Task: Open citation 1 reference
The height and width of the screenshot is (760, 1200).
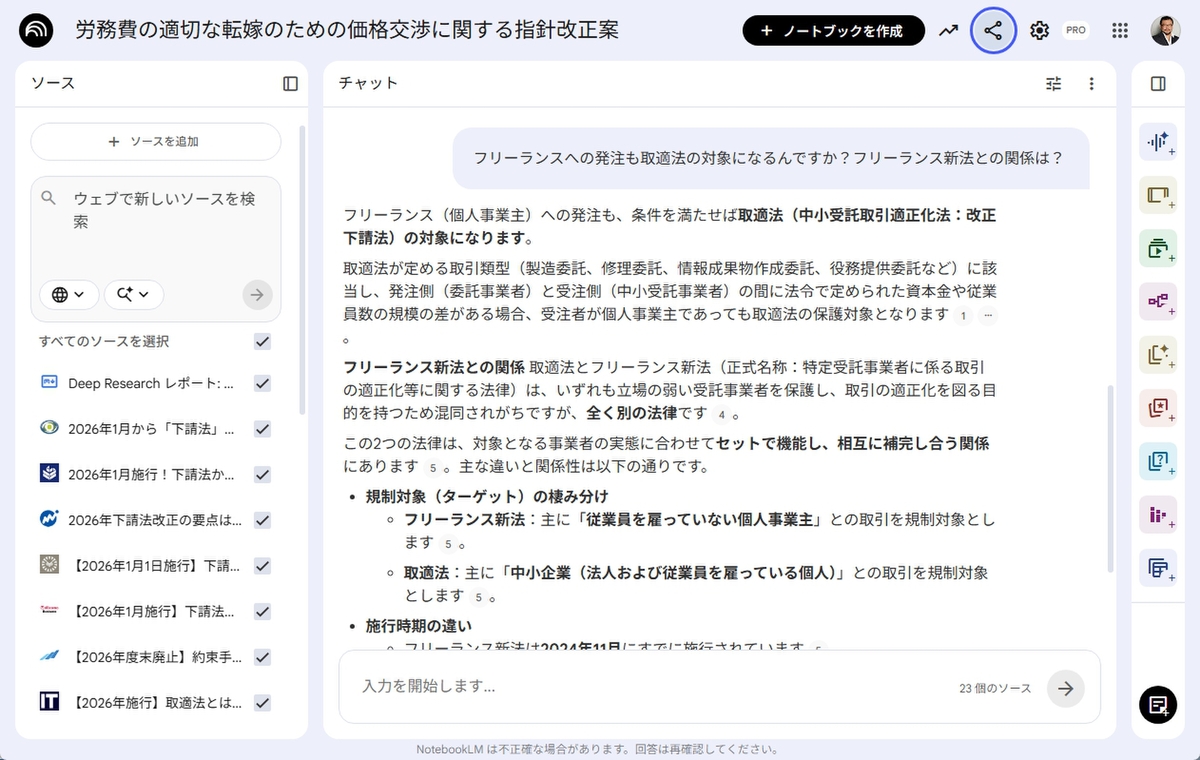Action: [x=962, y=315]
